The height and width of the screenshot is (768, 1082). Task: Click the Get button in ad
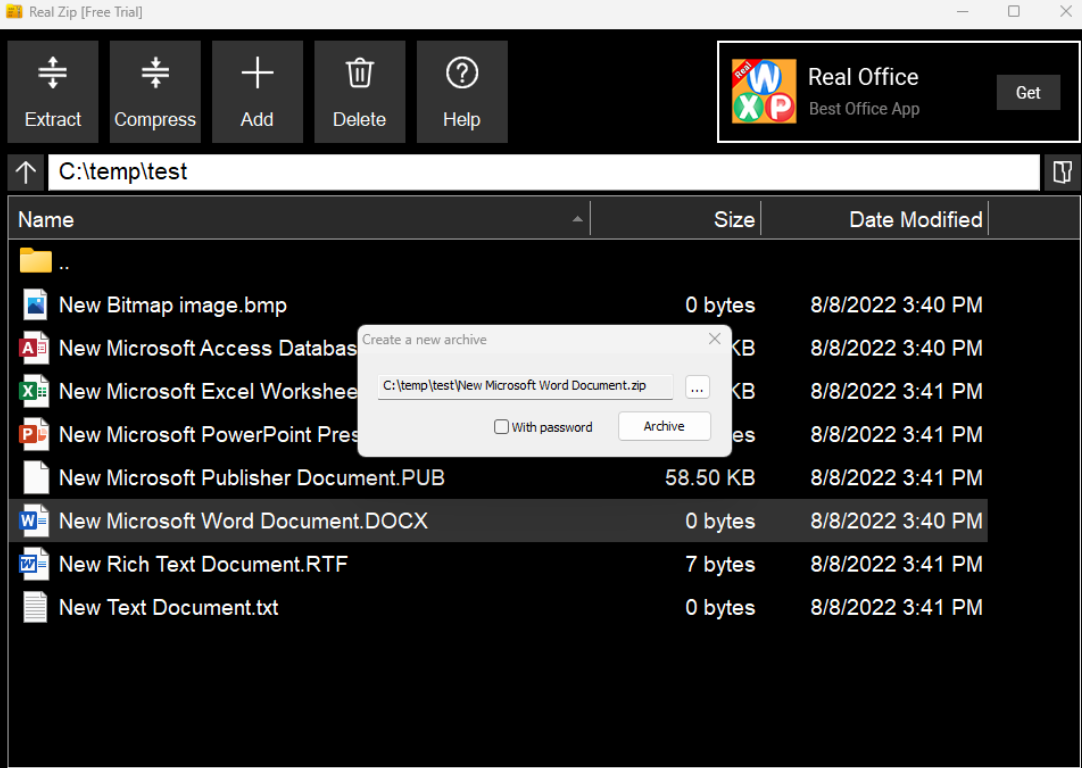coord(1028,93)
